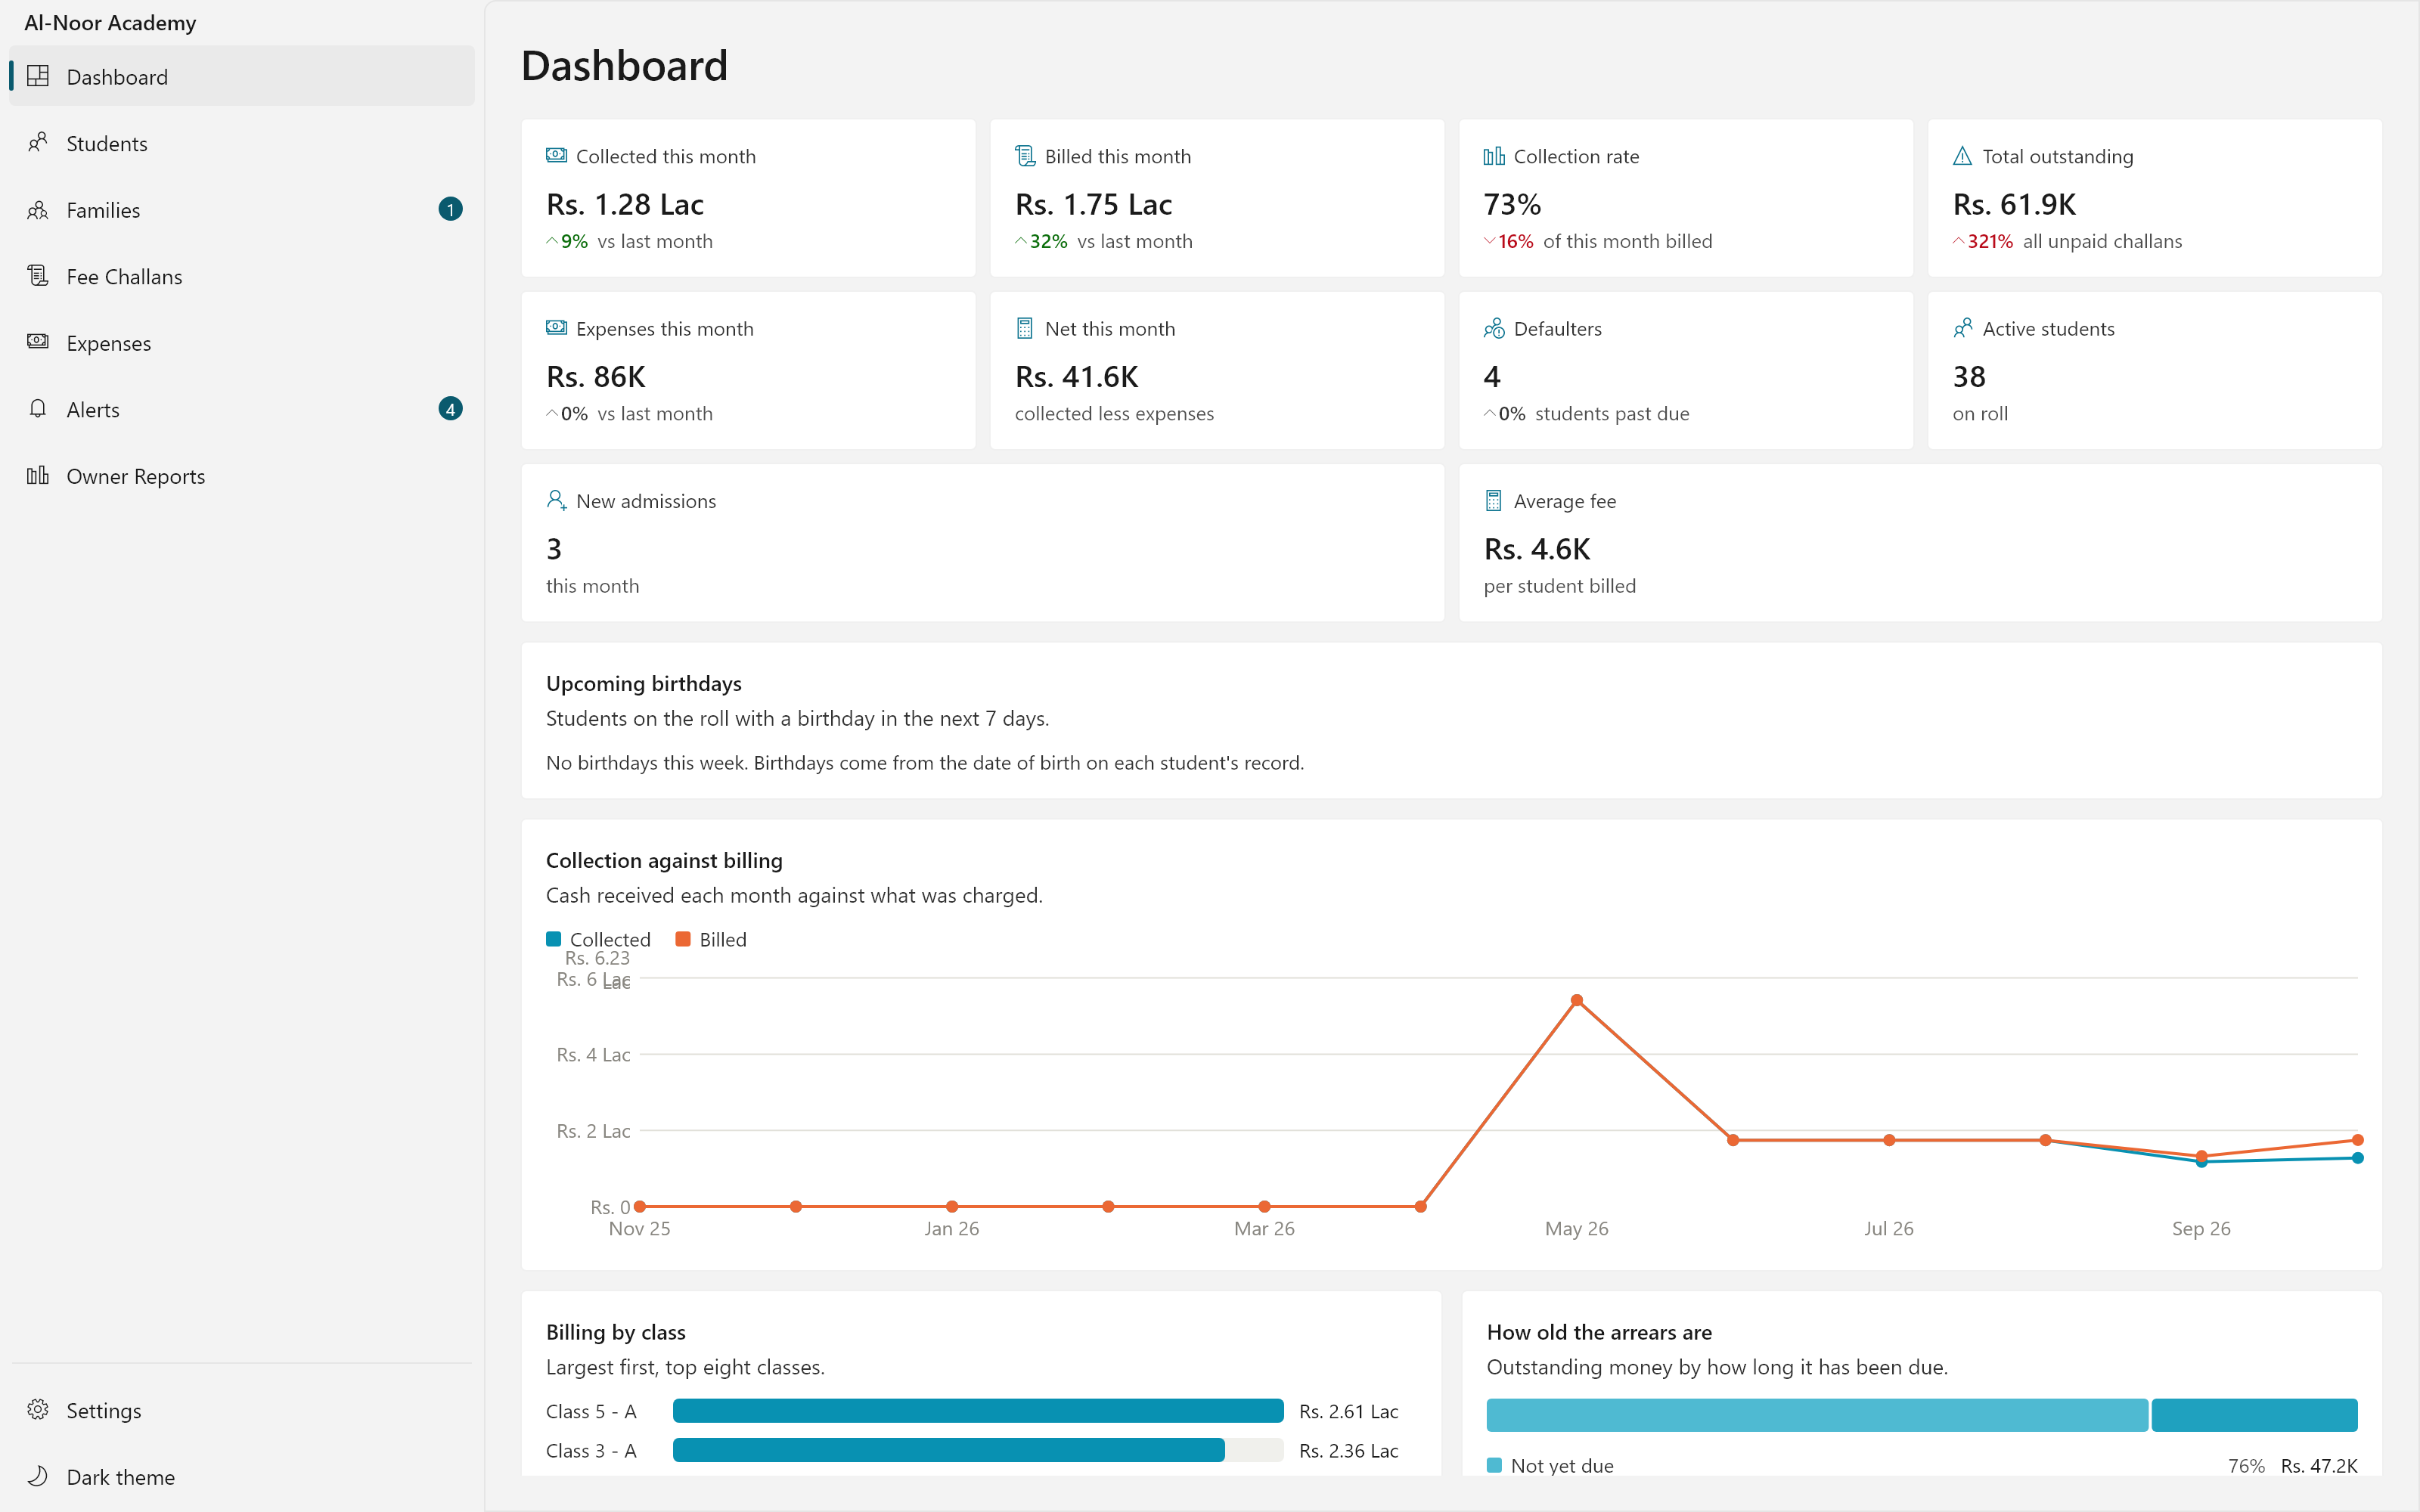
Task: Click the 38 active students value
Action: [x=1969, y=376]
